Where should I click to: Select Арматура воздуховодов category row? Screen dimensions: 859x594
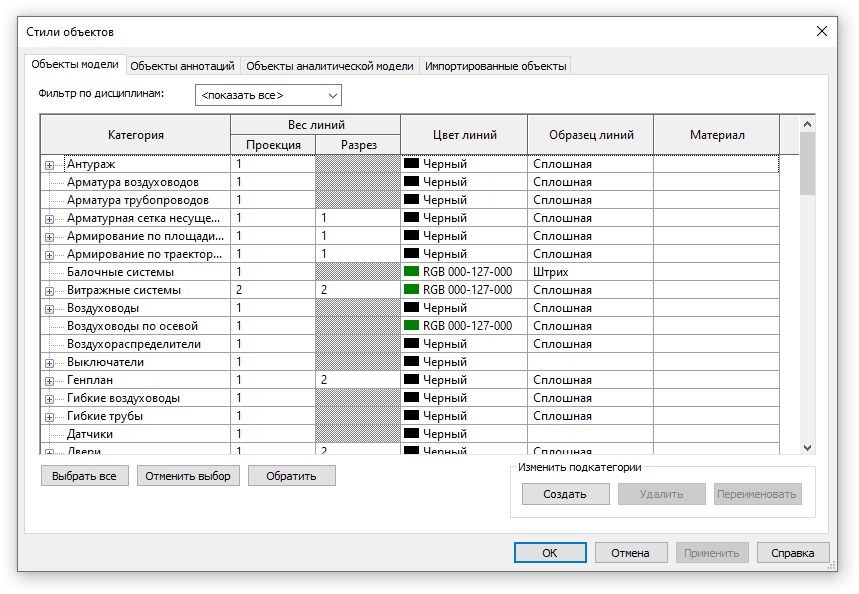click(x=135, y=182)
